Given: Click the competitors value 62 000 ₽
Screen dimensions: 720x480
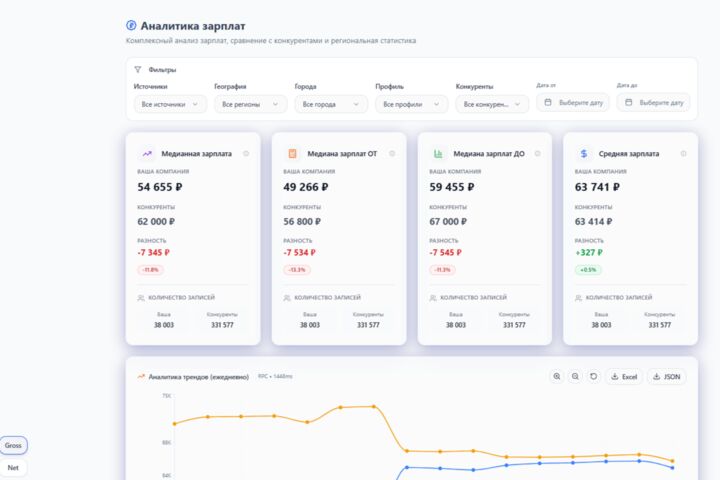Looking at the screenshot, I should (156, 221).
